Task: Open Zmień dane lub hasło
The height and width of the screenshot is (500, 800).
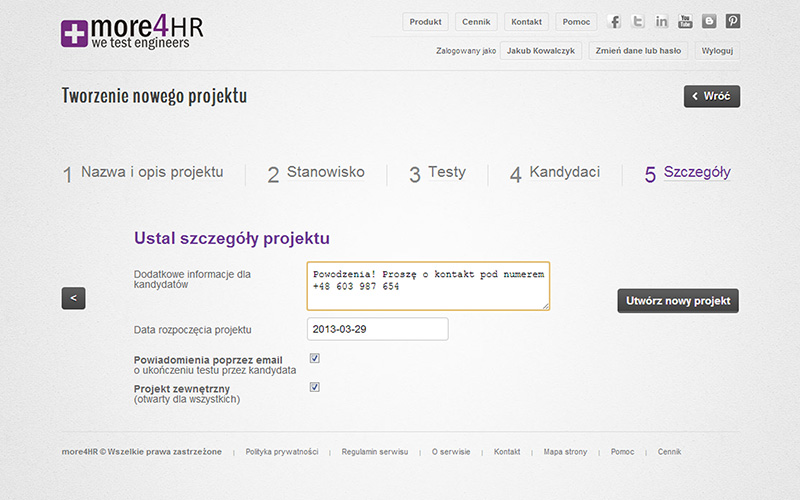Action: (638, 51)
